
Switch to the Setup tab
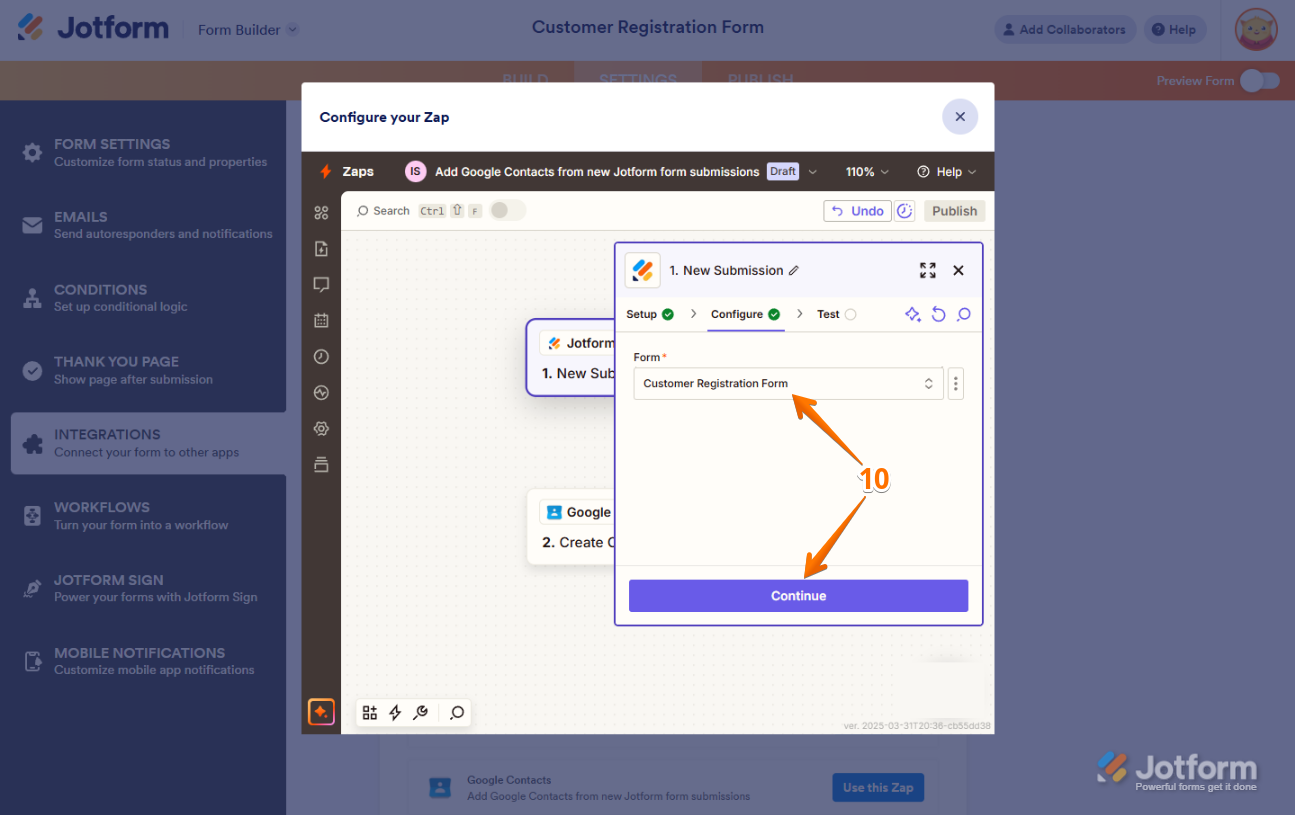tap(650, 314)
